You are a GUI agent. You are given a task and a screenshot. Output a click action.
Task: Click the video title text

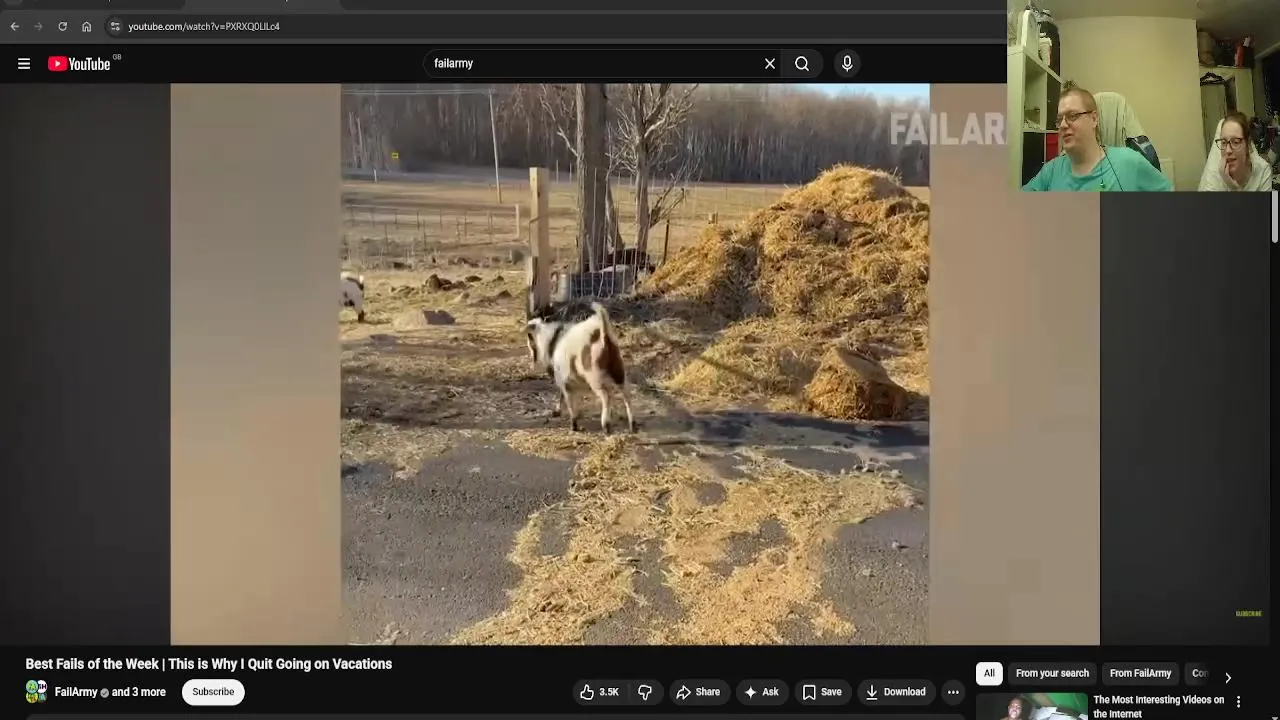pyautogui.click(x=209, y=664)
